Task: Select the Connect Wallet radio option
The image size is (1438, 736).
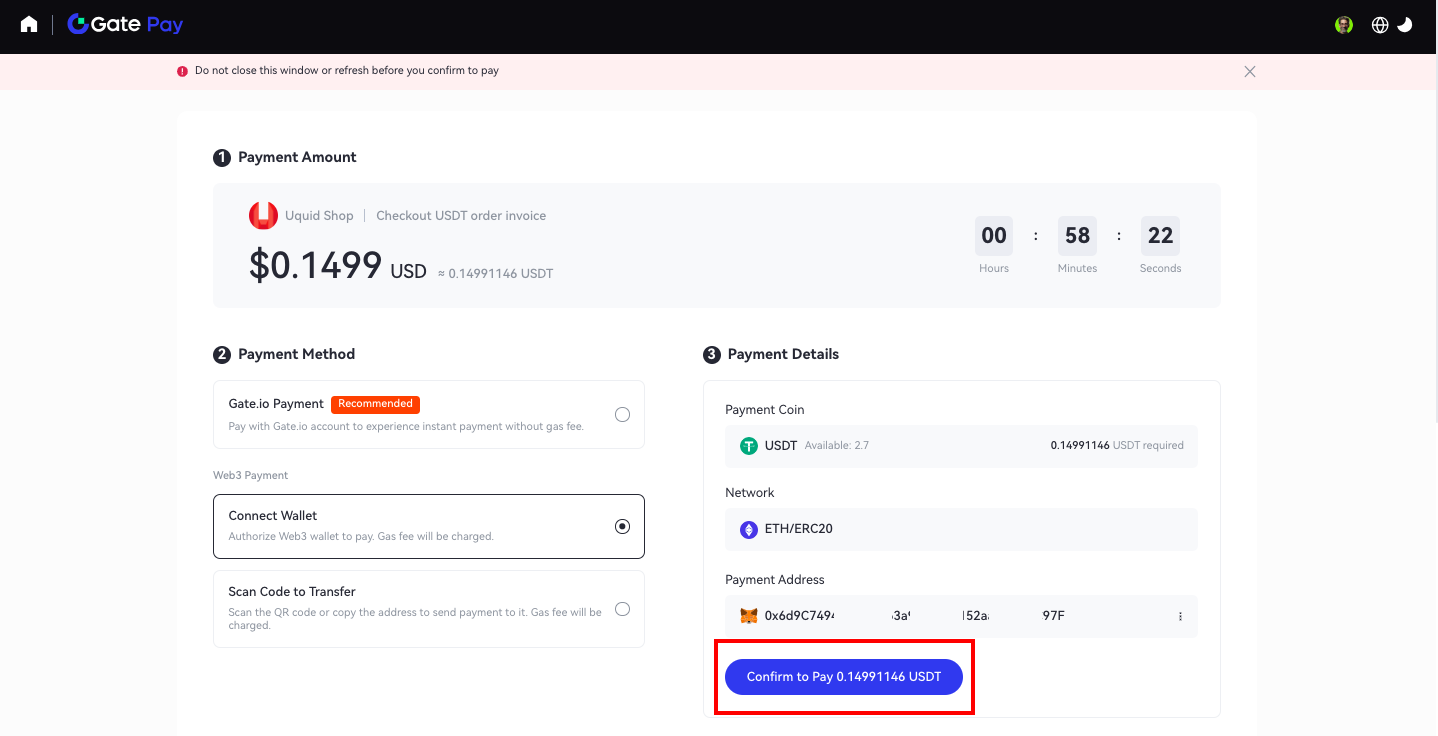Action: pos(622,526)
